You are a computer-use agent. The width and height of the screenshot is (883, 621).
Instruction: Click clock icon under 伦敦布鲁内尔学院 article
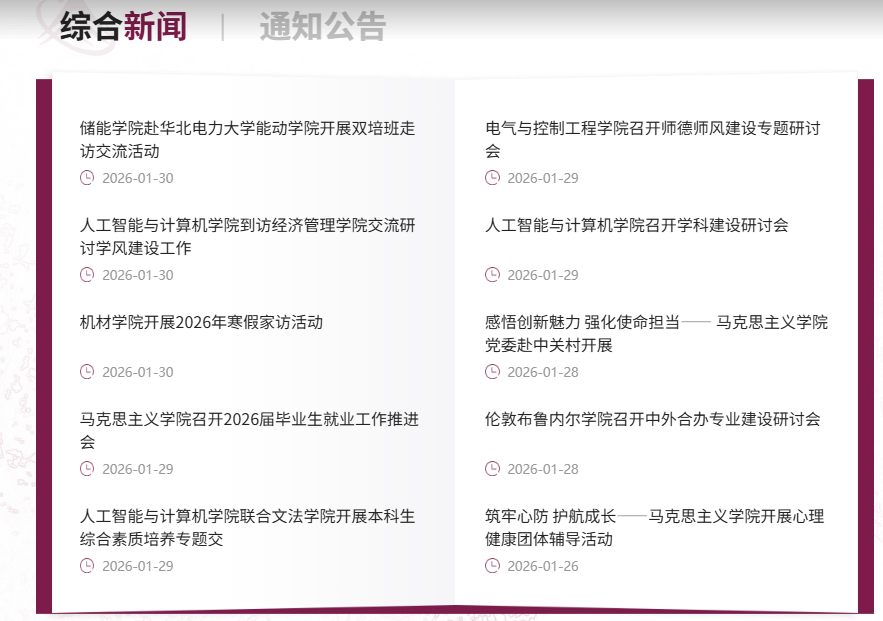click(x=492, y=469)
